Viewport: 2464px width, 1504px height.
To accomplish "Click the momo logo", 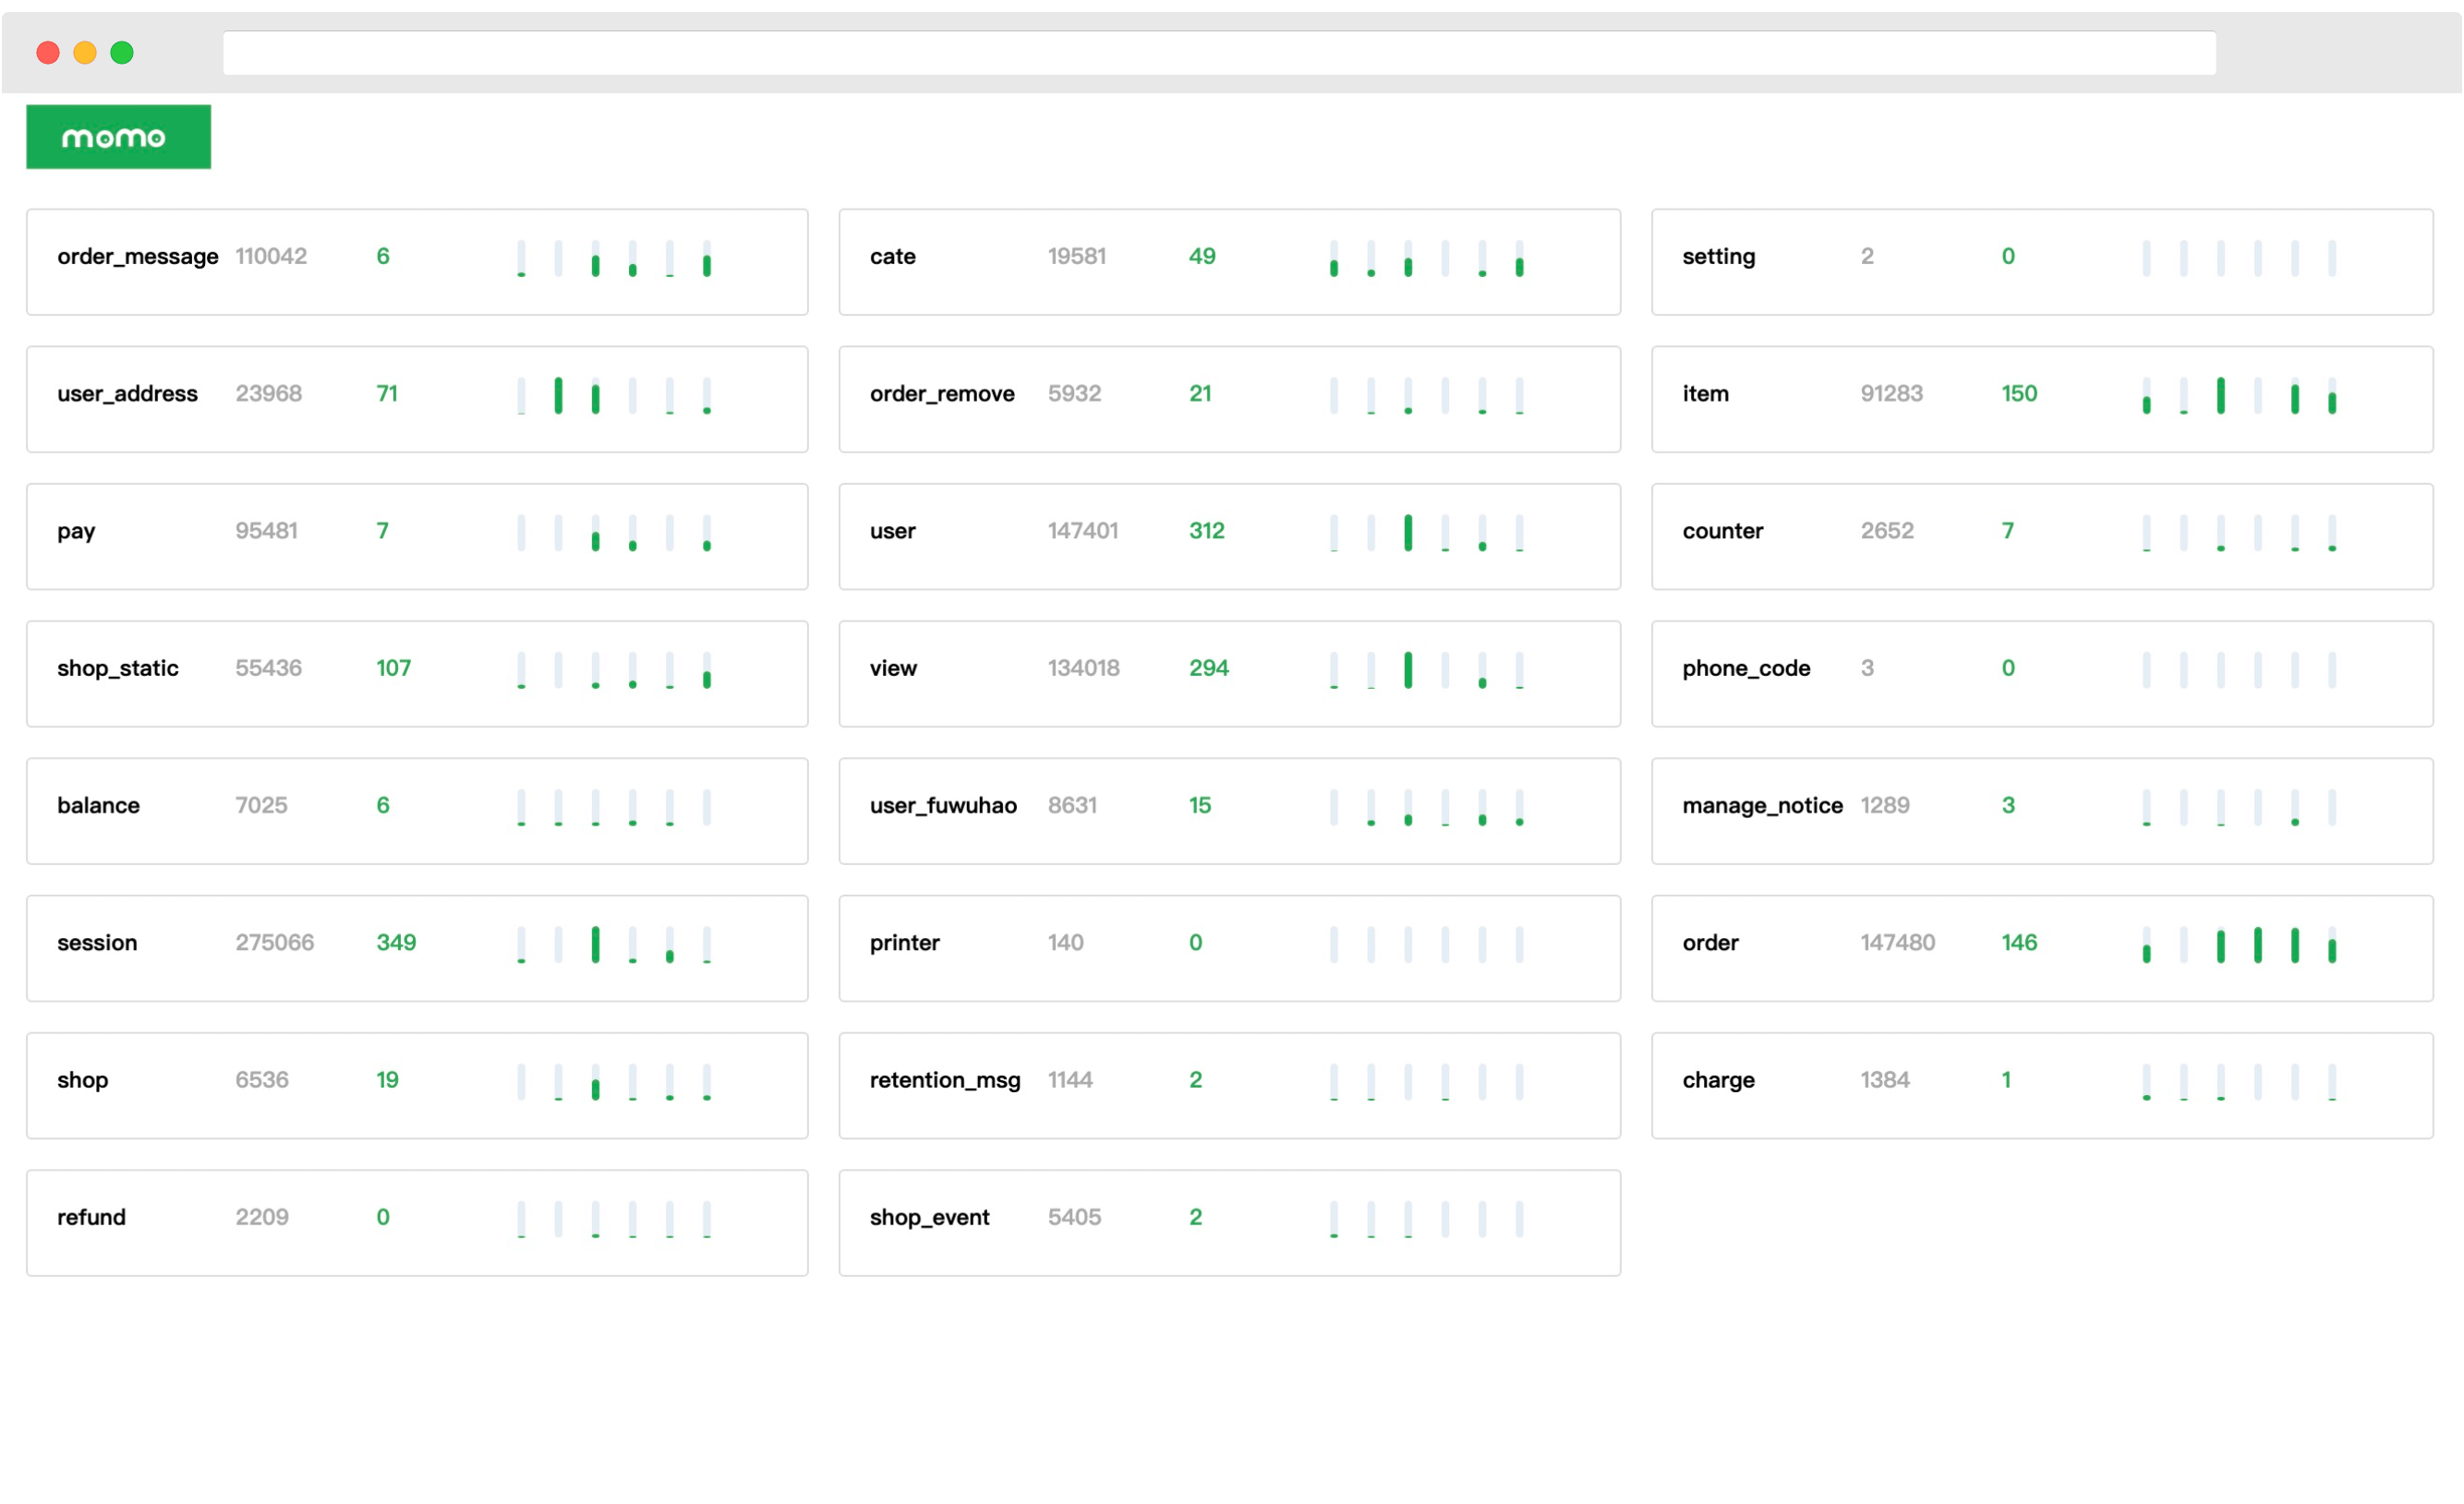I will [x=117, y=136].
